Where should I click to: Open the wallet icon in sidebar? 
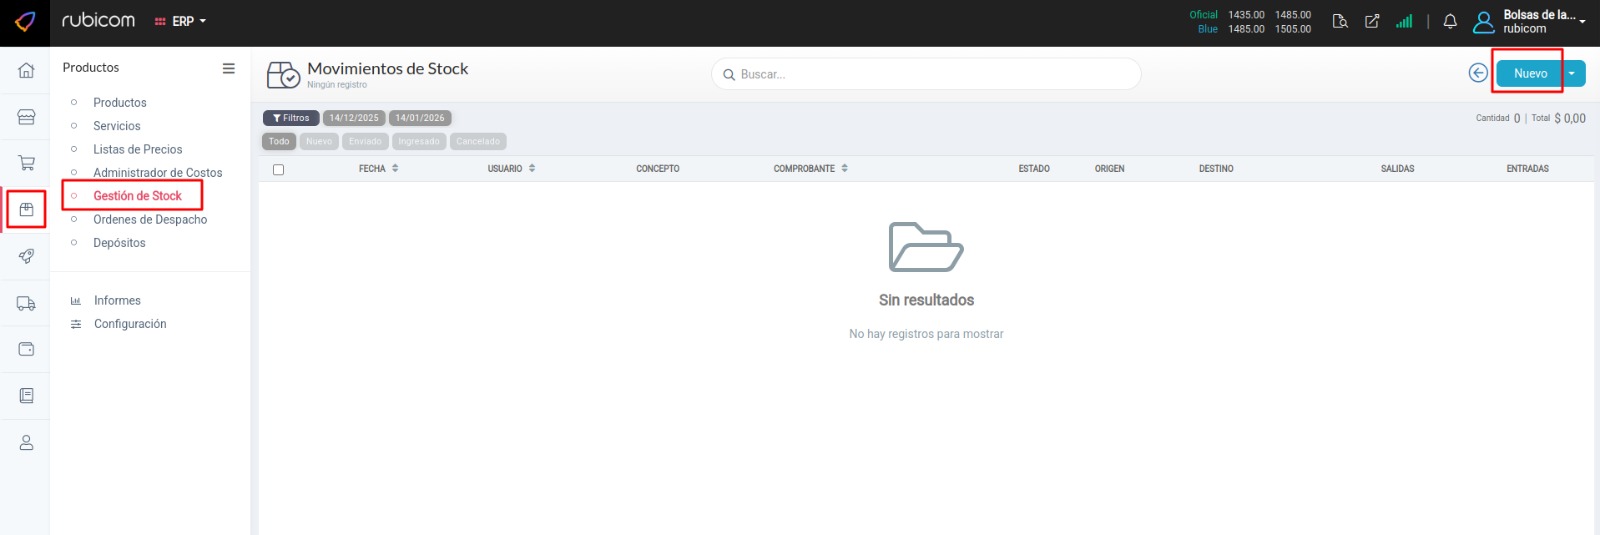[x=26, y=349]
